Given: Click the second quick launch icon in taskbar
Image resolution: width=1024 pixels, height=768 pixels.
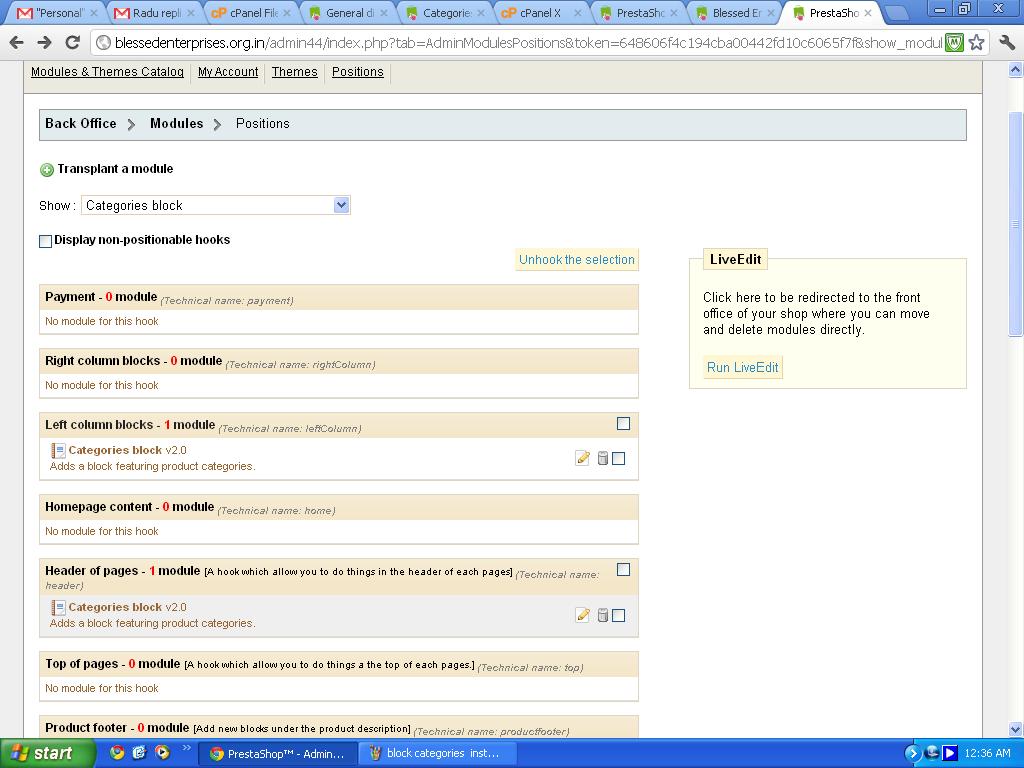Looking at the screenshot, I should [139, 753].
